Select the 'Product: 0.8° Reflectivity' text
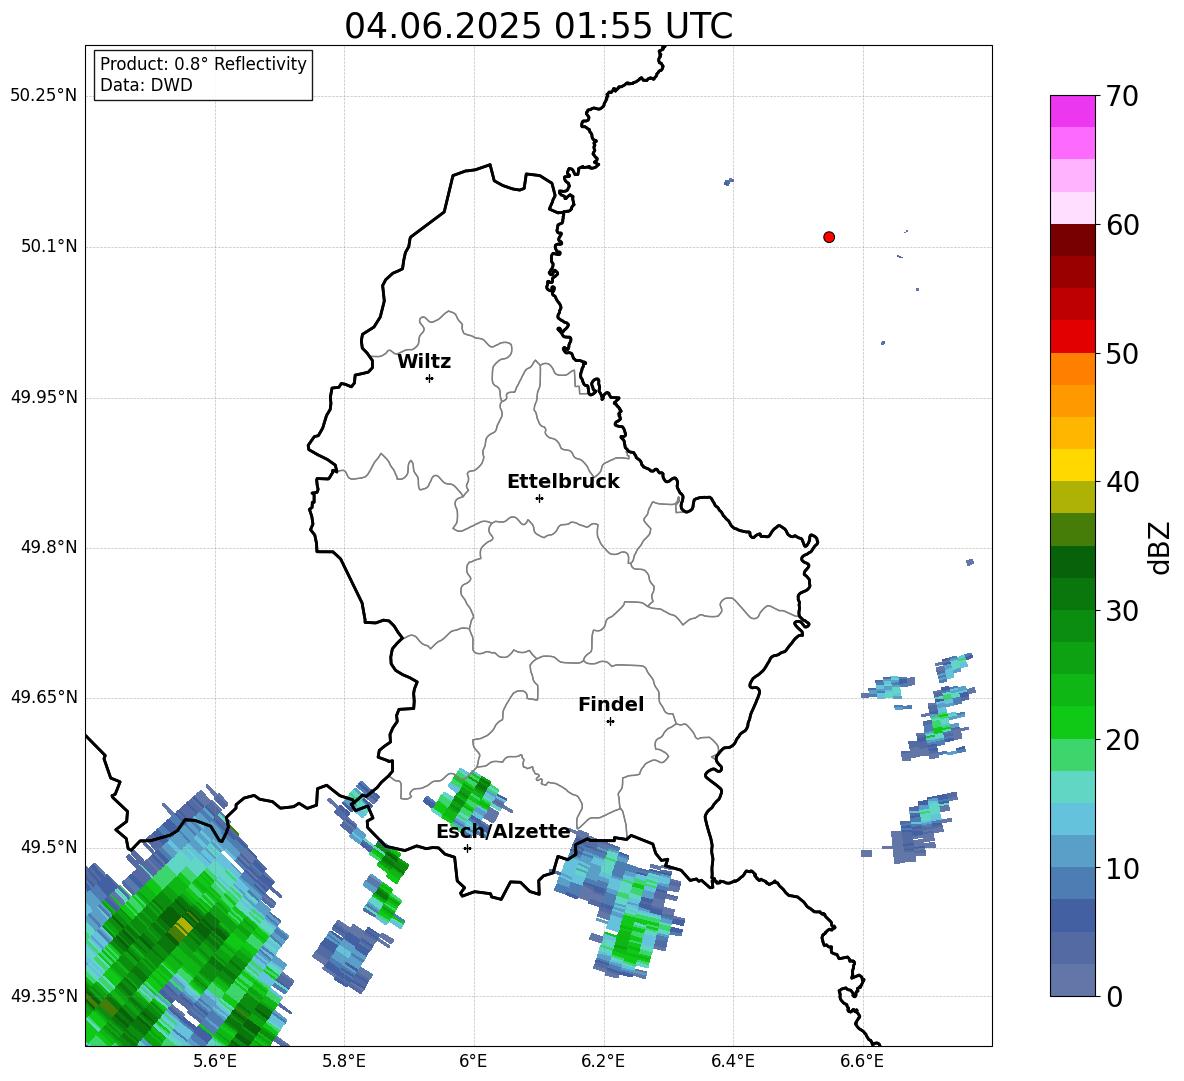 click(203, 63)
